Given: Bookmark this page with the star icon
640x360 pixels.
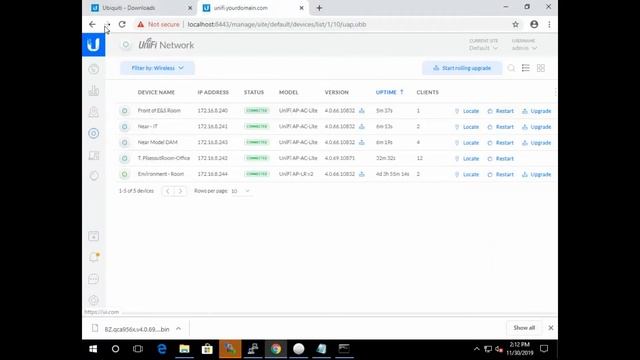Looking at the screenshot, I should (x=516, y=24).
